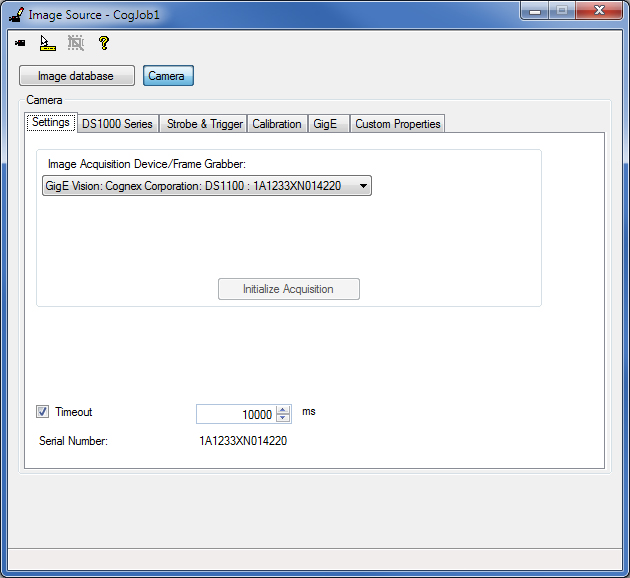Screen dimensions: 630x578
Task: Decrease timeout with the down arrow
Action: click(x=283, y=418)
